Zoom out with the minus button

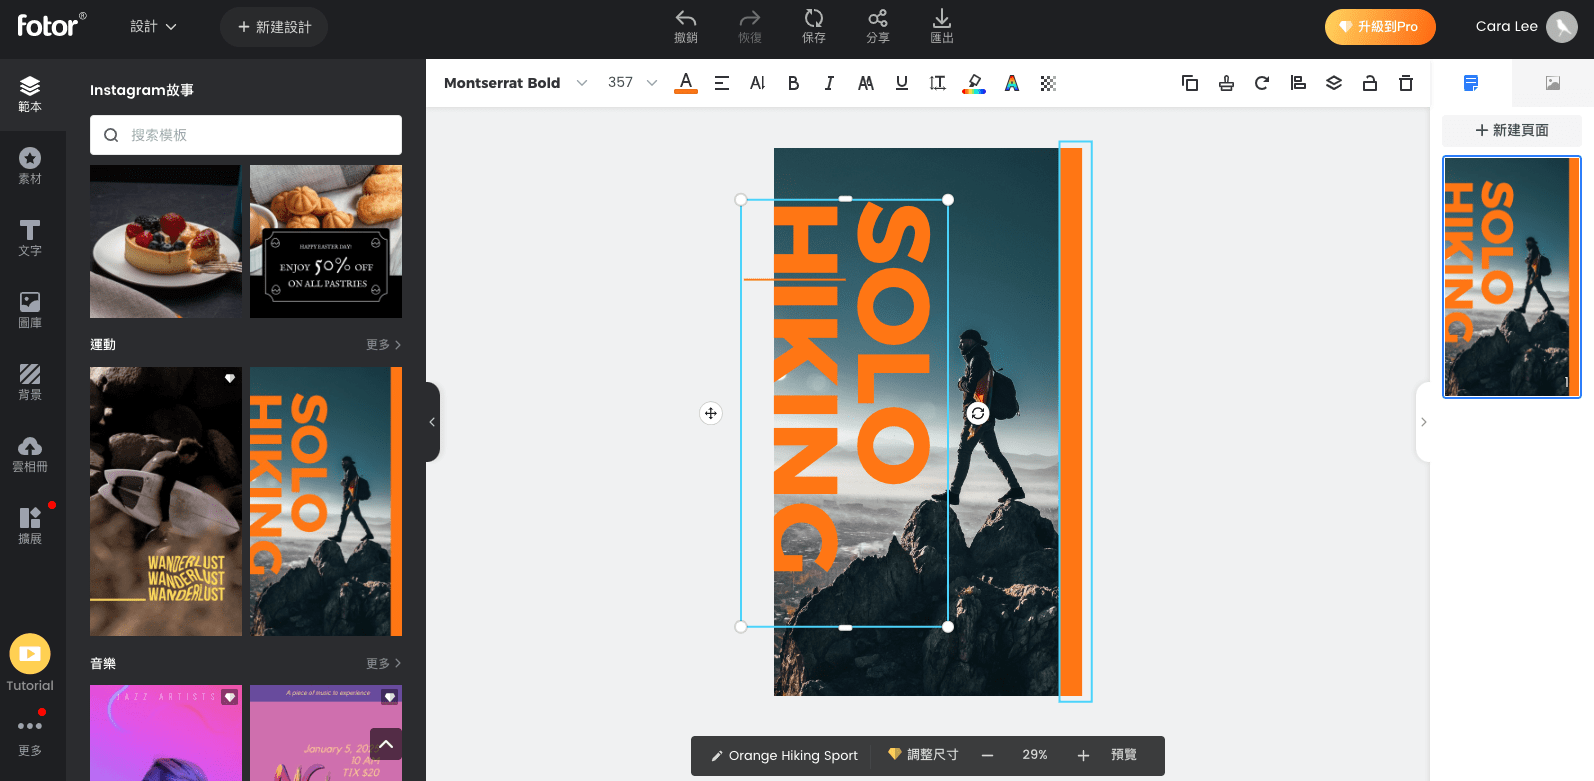(987, 755)
